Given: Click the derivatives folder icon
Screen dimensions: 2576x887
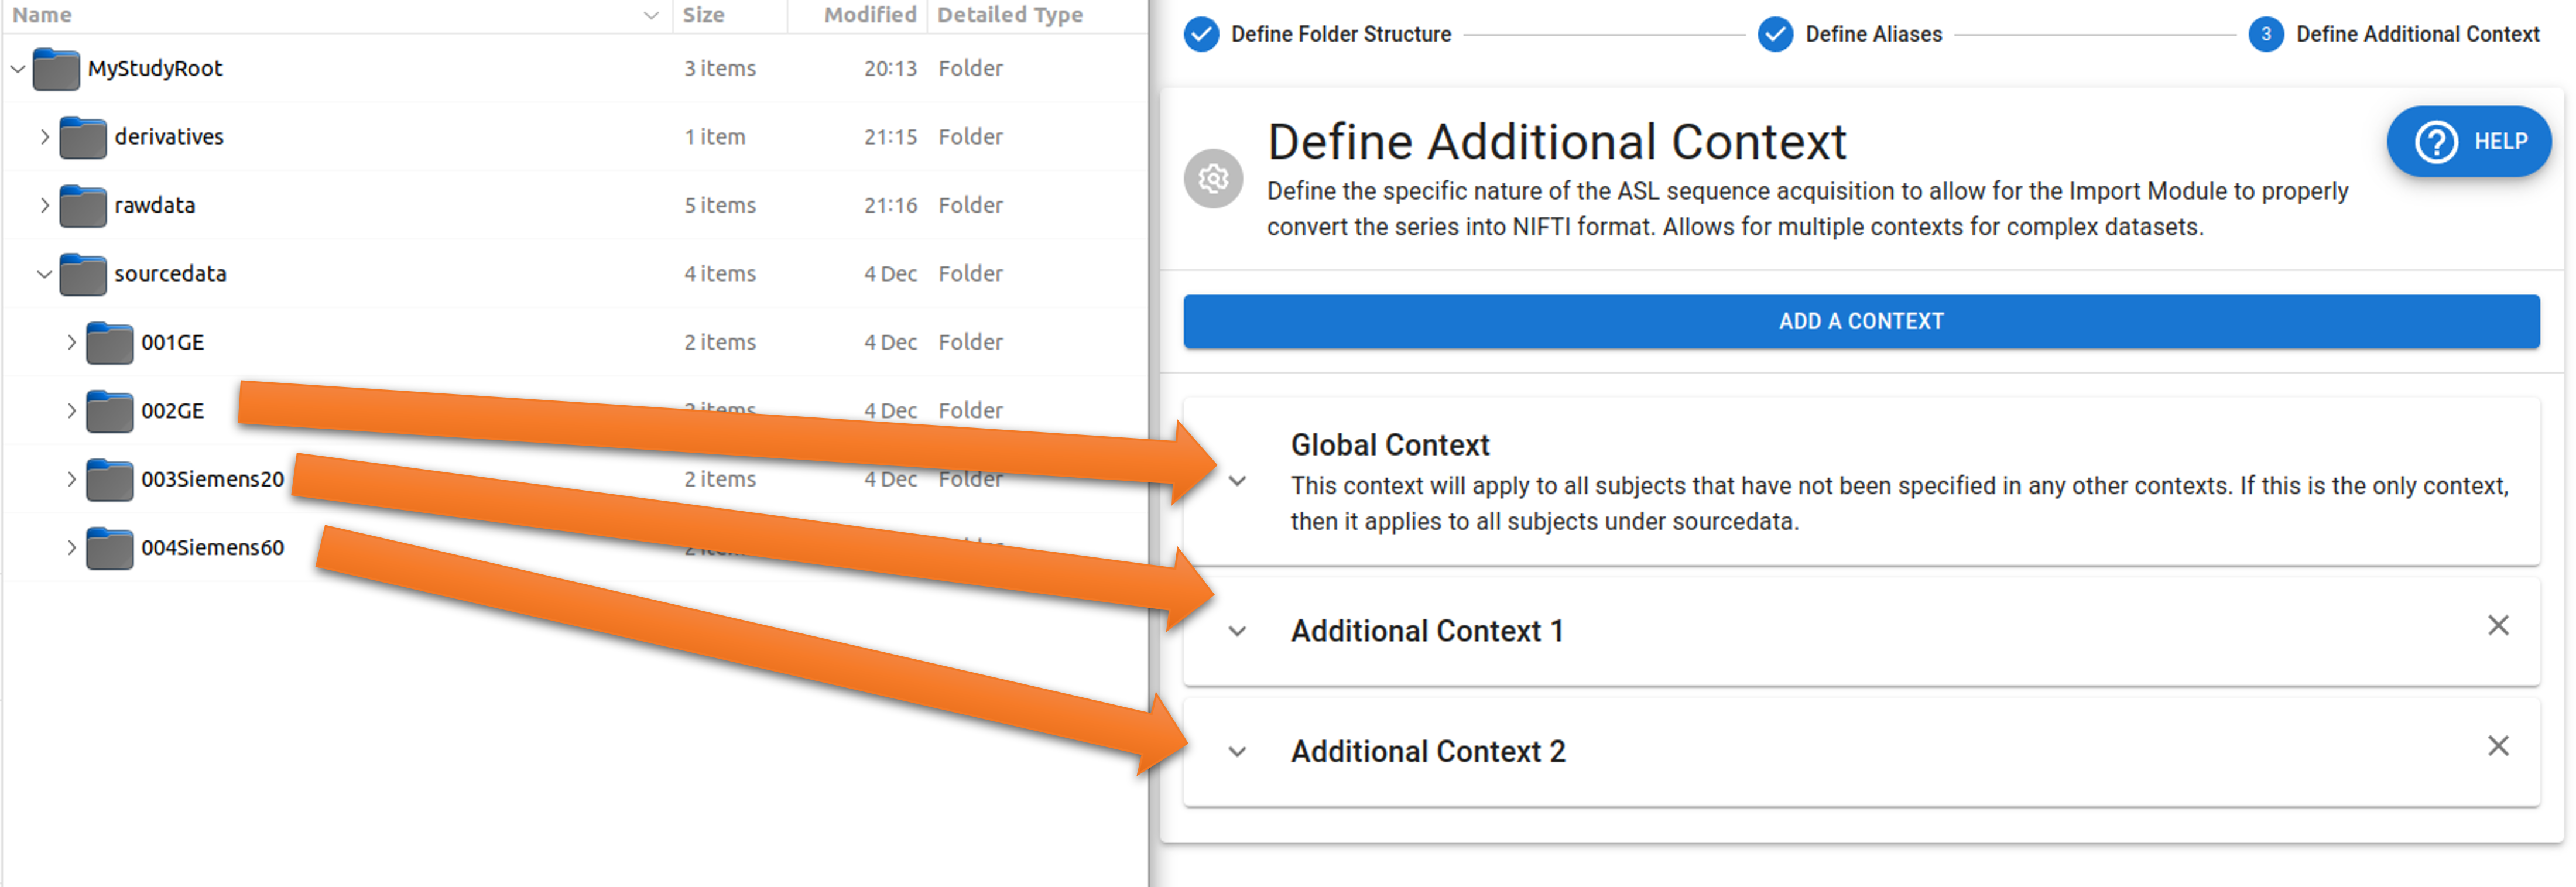Looking at the screenshot, I should point(83,137).
